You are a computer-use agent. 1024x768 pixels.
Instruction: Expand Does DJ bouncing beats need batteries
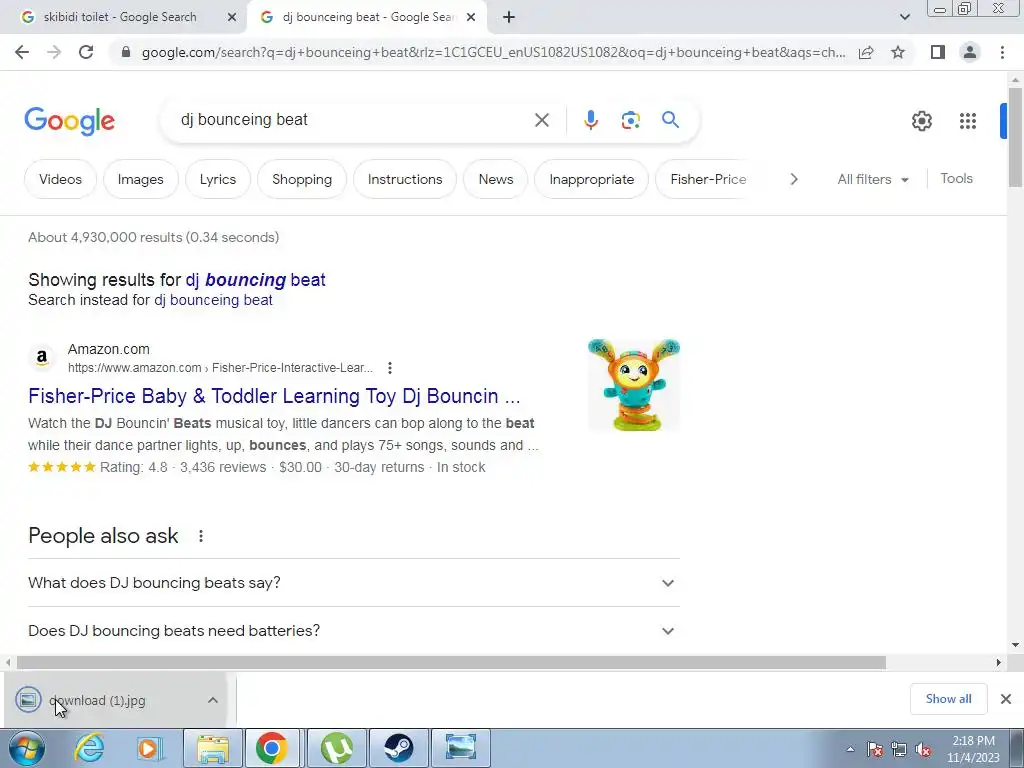pyautogui.click(x=353, y=631)
